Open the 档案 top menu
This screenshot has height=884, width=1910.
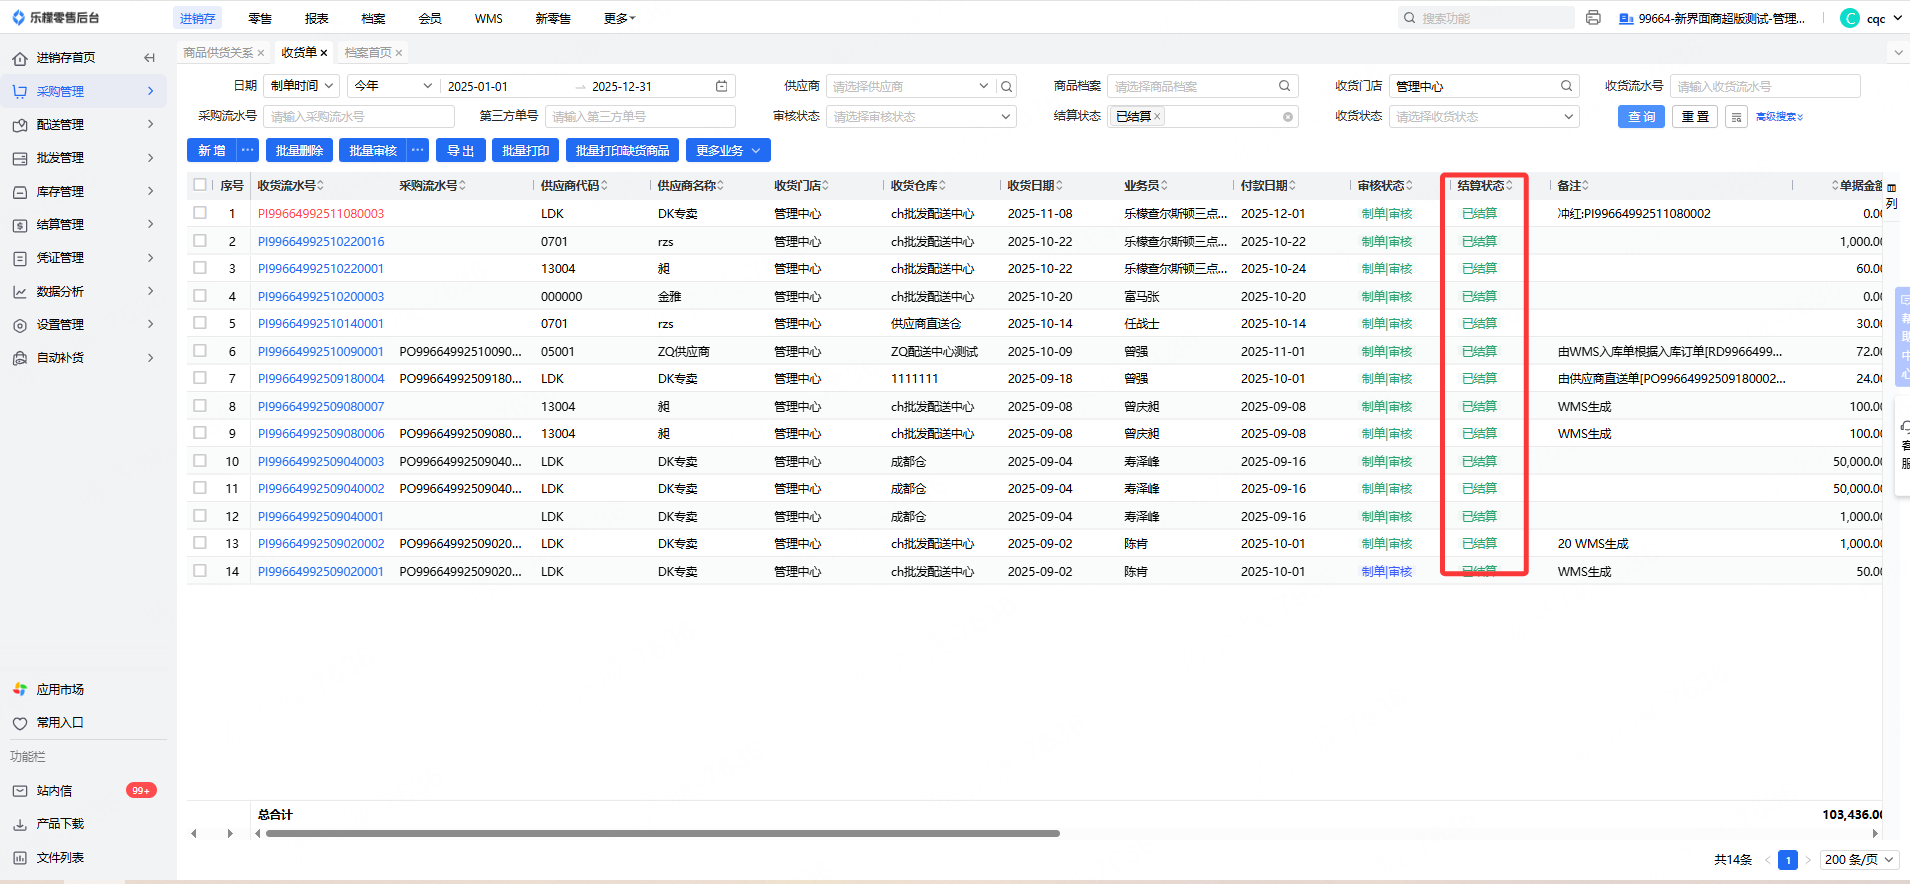click(x=373, y=18)
